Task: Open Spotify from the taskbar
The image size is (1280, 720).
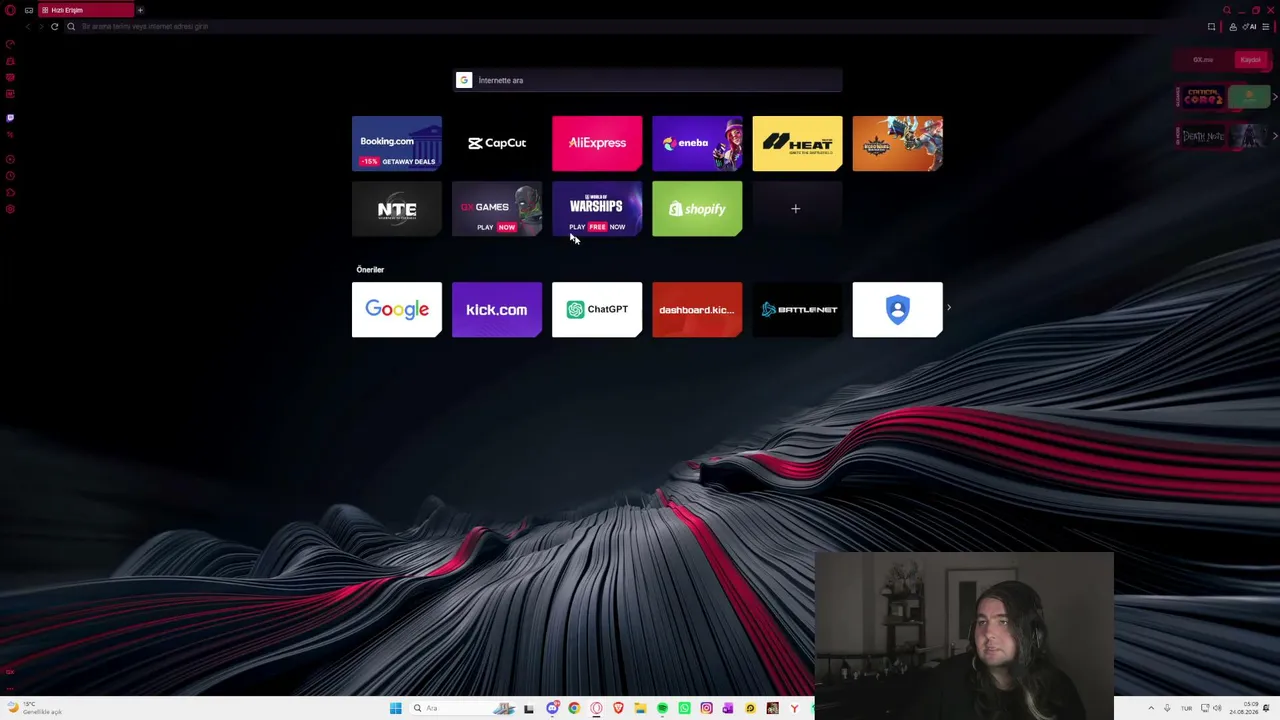Action: (662, 708)
